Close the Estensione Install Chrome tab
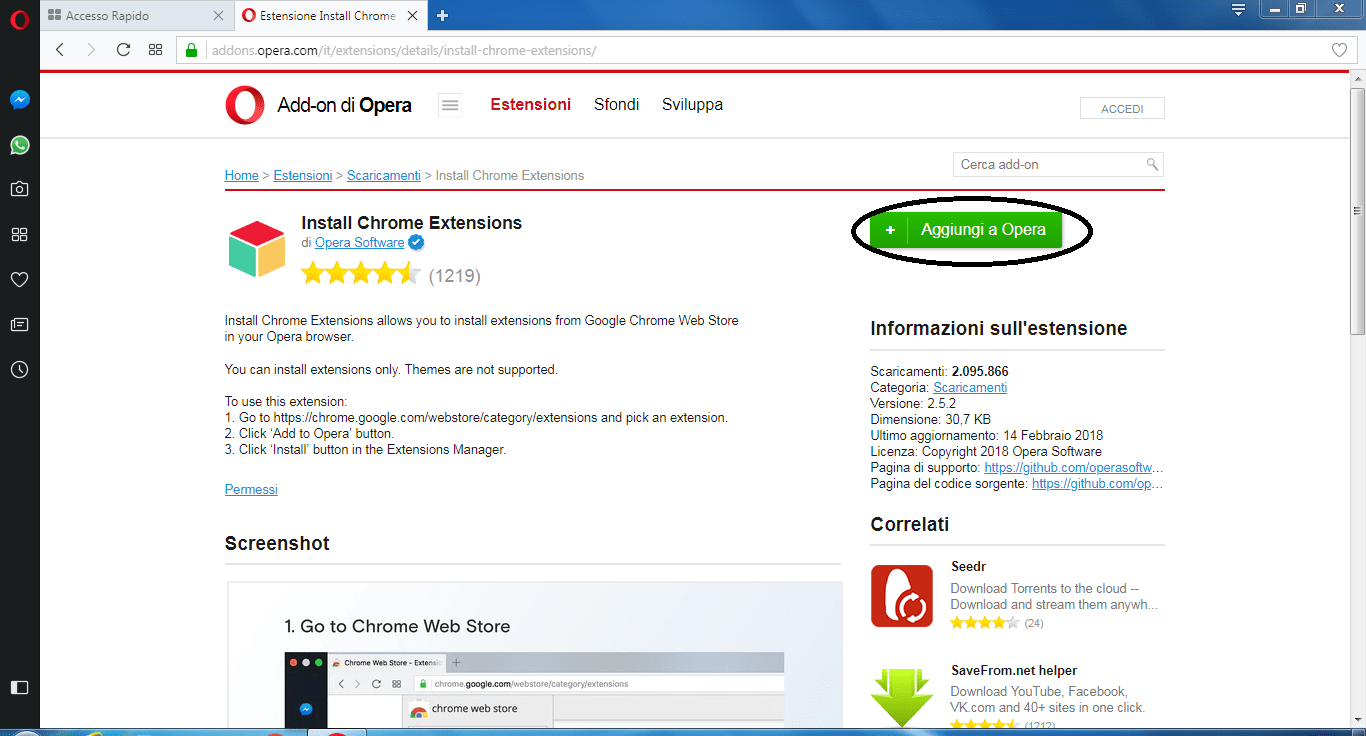 (x=414, y=16)
